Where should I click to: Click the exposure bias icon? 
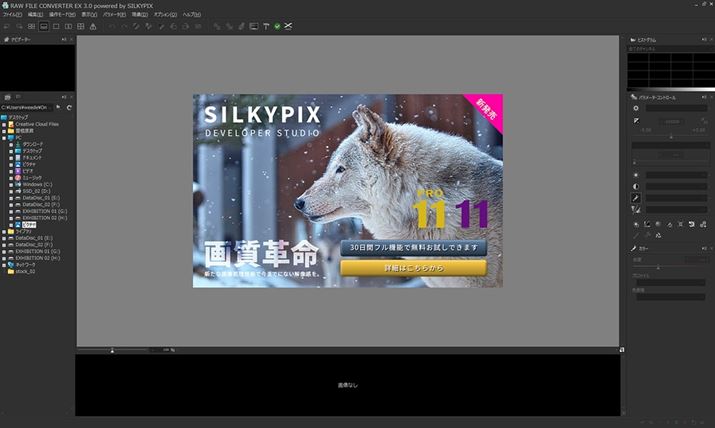(636, 121)
